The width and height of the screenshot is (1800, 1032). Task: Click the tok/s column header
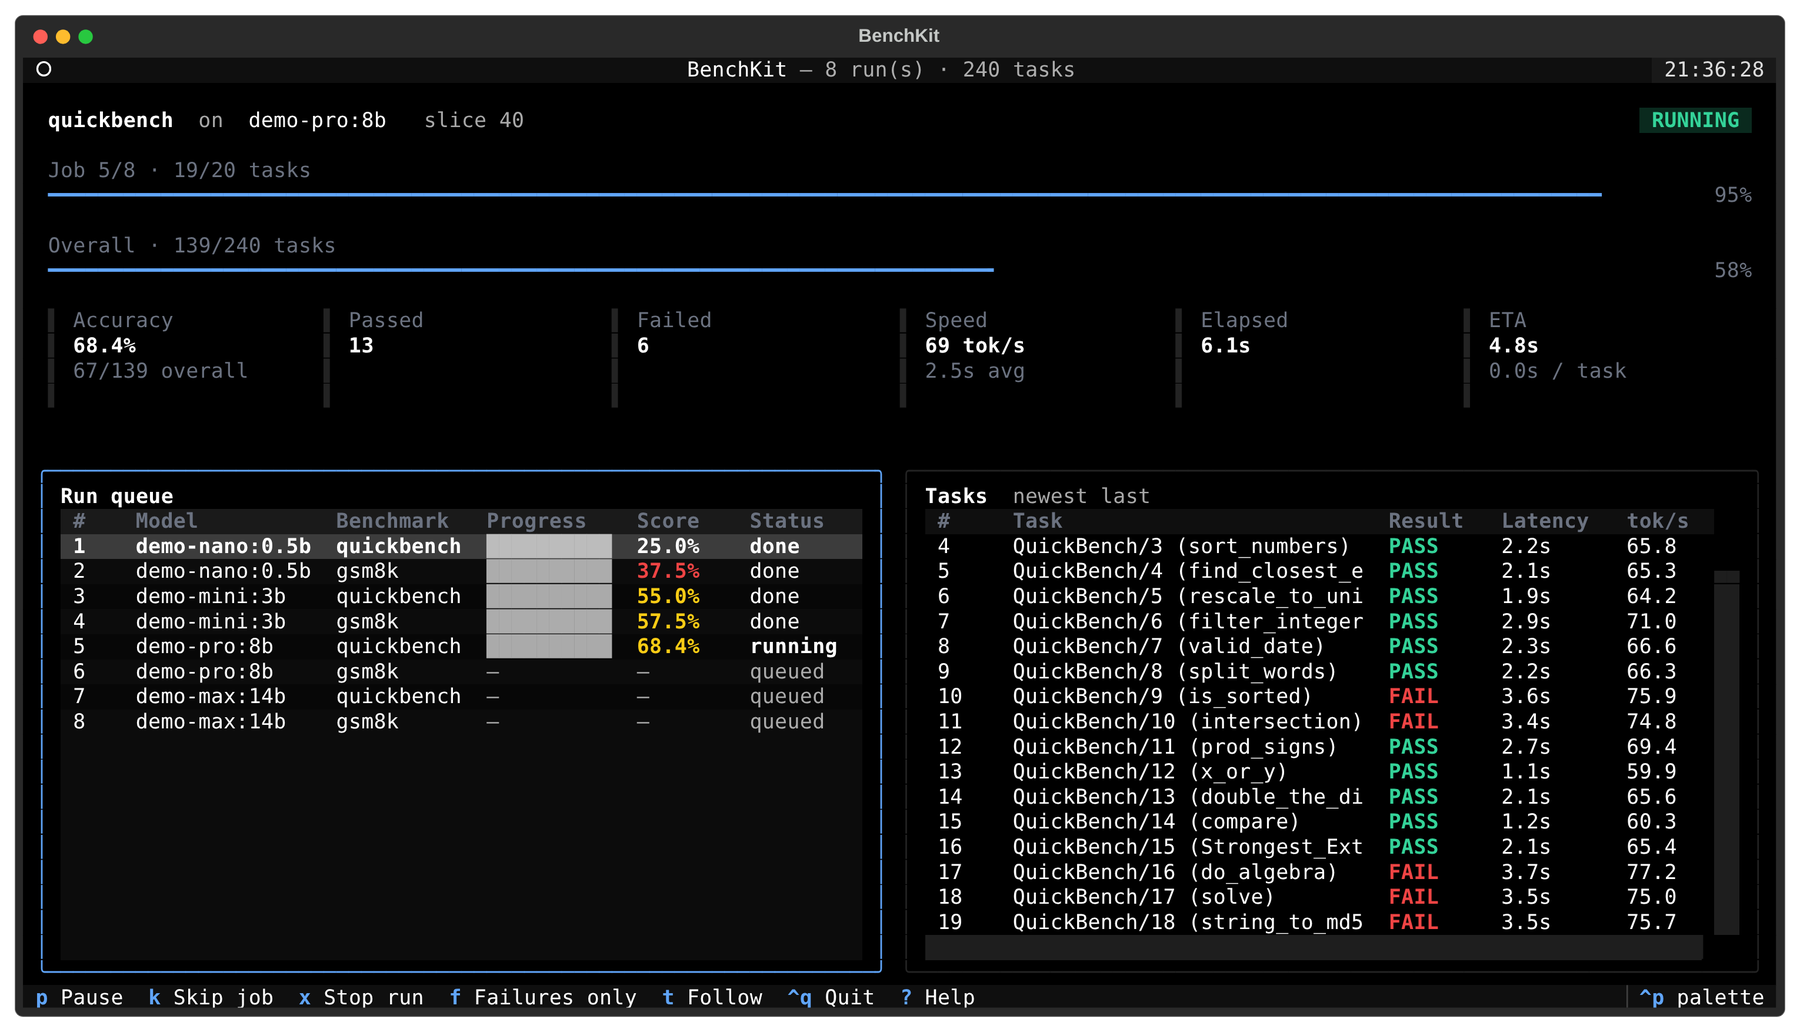point(1657,521)
